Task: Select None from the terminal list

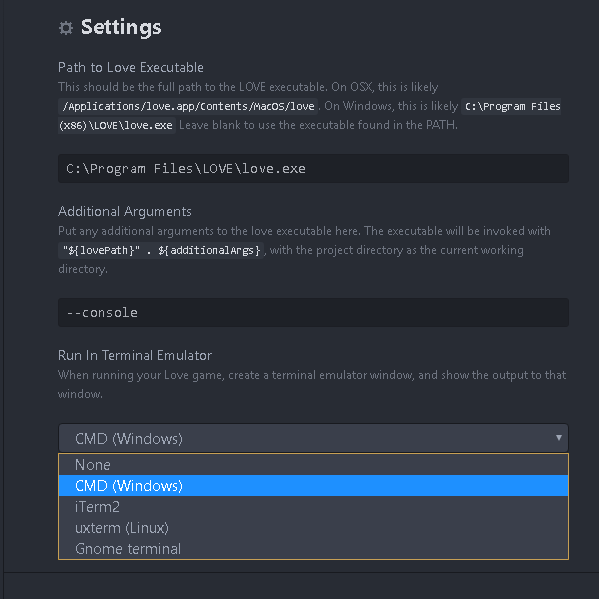Action: pyautogui.click(x=313, y=465)
